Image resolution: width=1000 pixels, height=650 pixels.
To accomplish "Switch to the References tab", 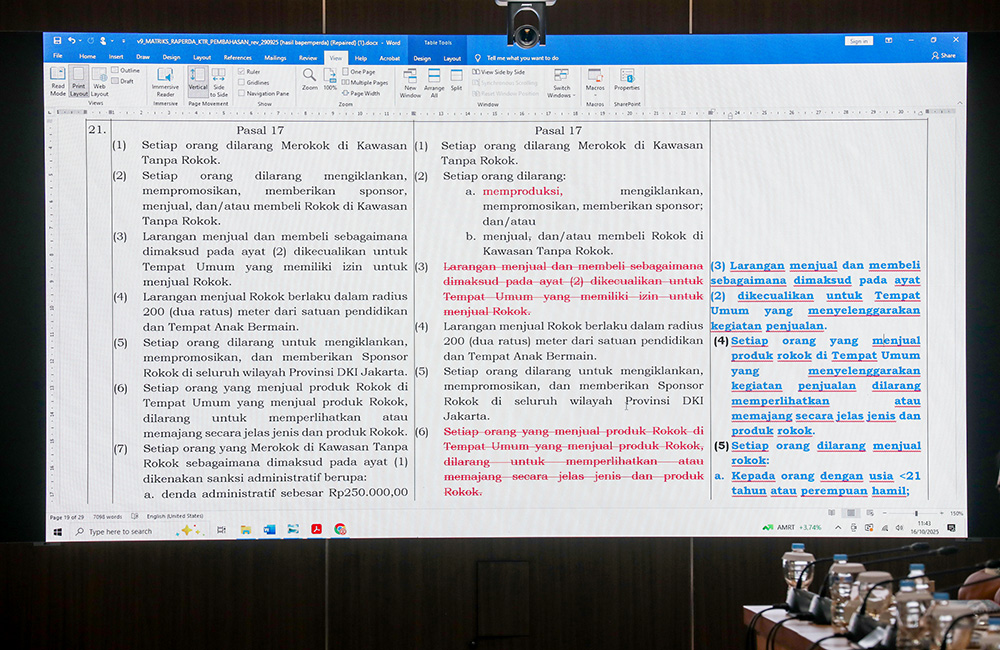I will click(x=238, y=58).
